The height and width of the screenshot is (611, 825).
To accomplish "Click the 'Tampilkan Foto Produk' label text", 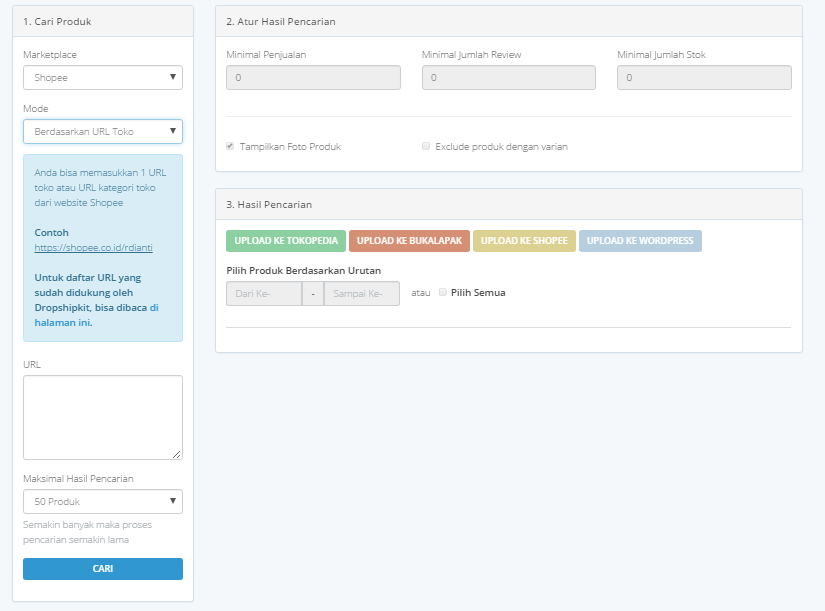I will [290, 147].
